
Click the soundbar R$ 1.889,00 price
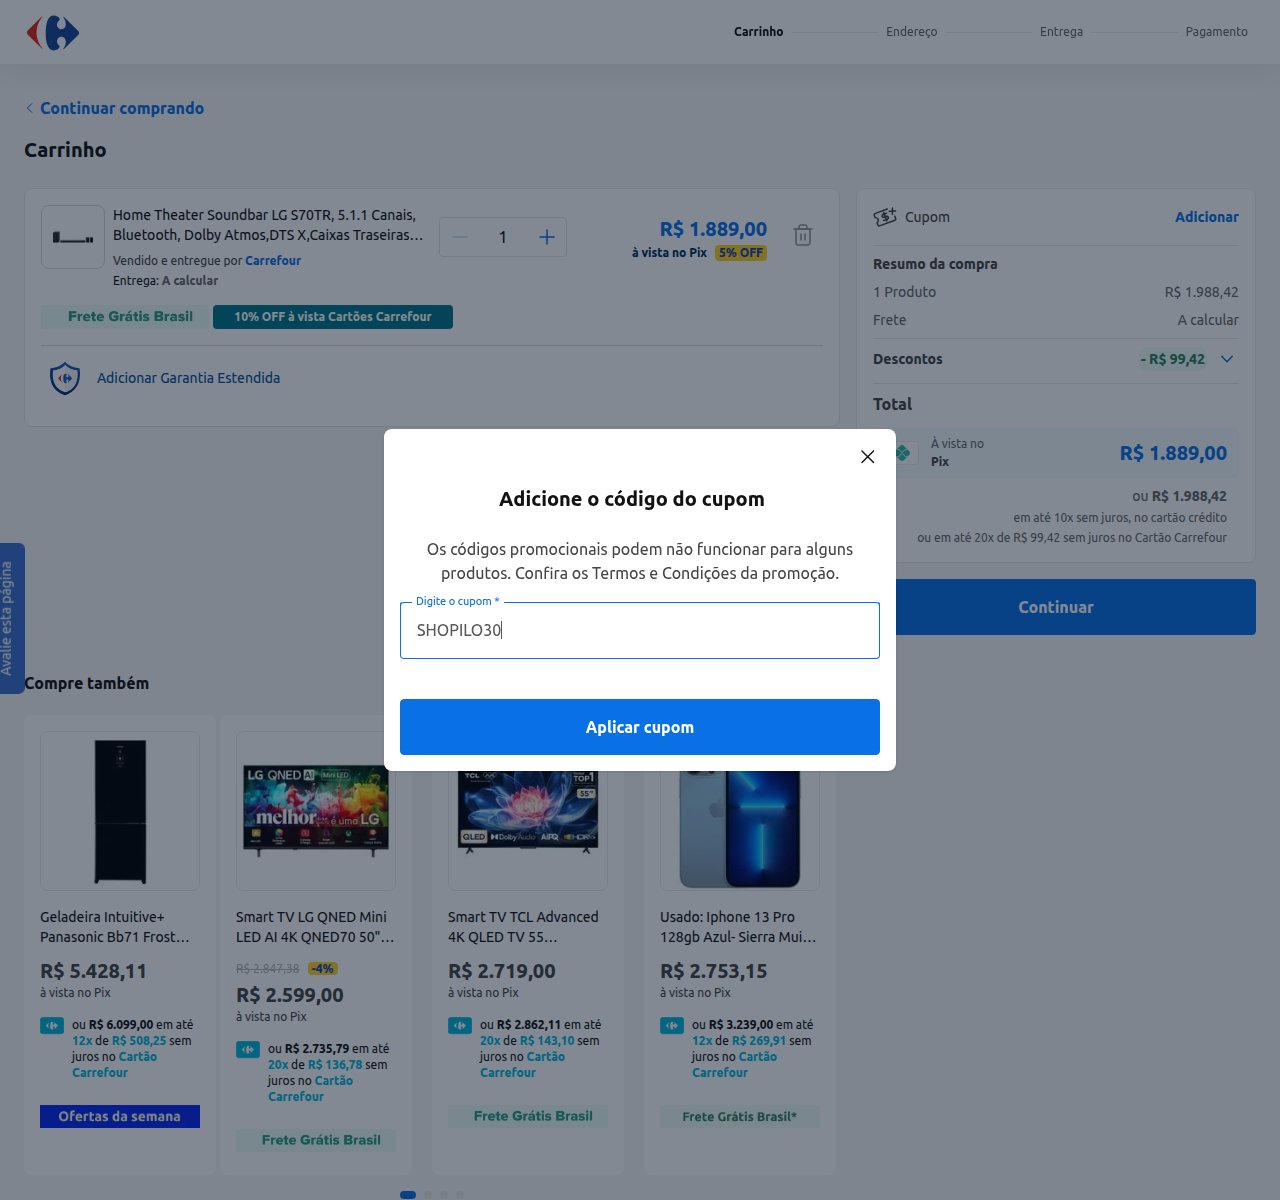point(713,229)
